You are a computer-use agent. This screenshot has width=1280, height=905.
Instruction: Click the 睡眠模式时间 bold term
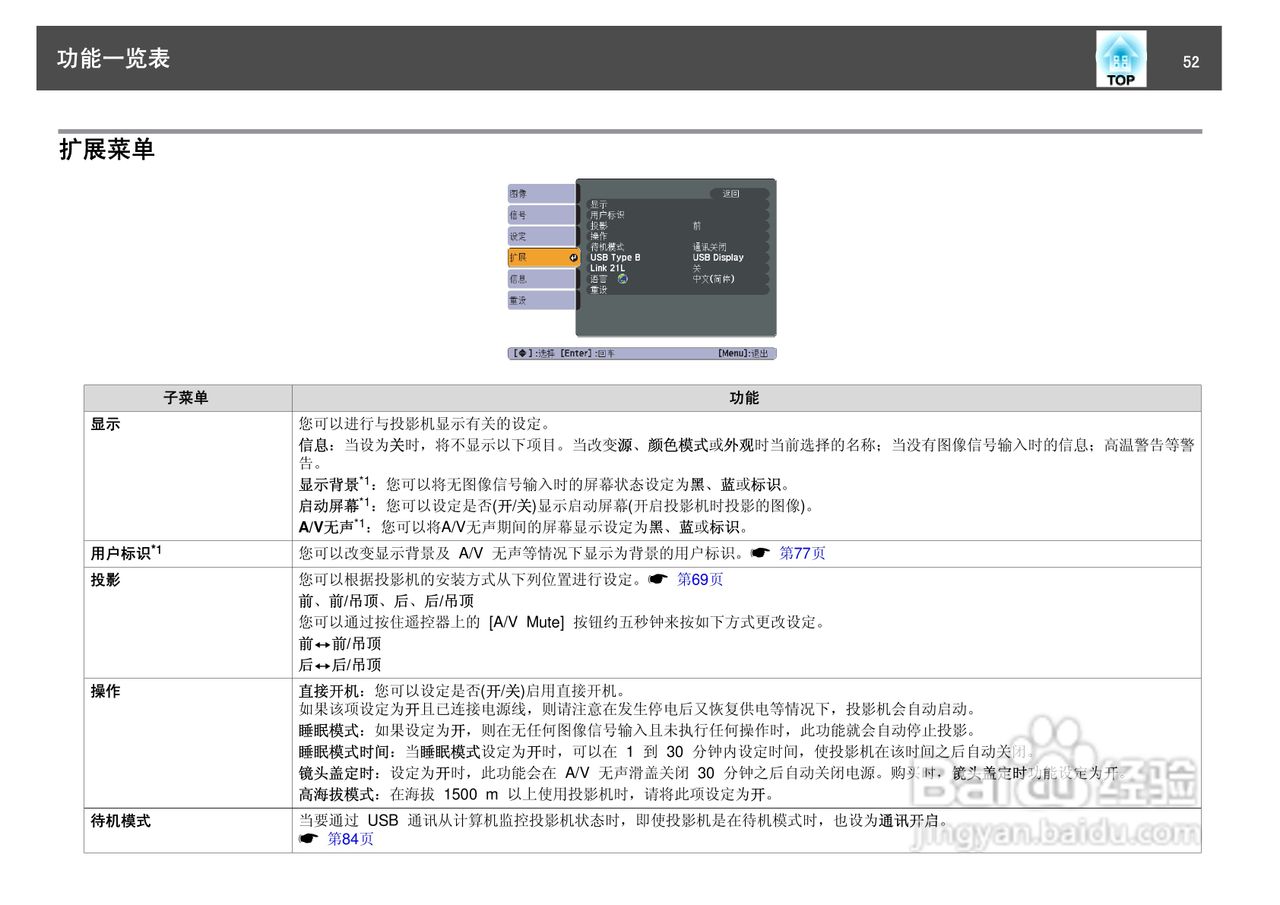tap(344, 751)
